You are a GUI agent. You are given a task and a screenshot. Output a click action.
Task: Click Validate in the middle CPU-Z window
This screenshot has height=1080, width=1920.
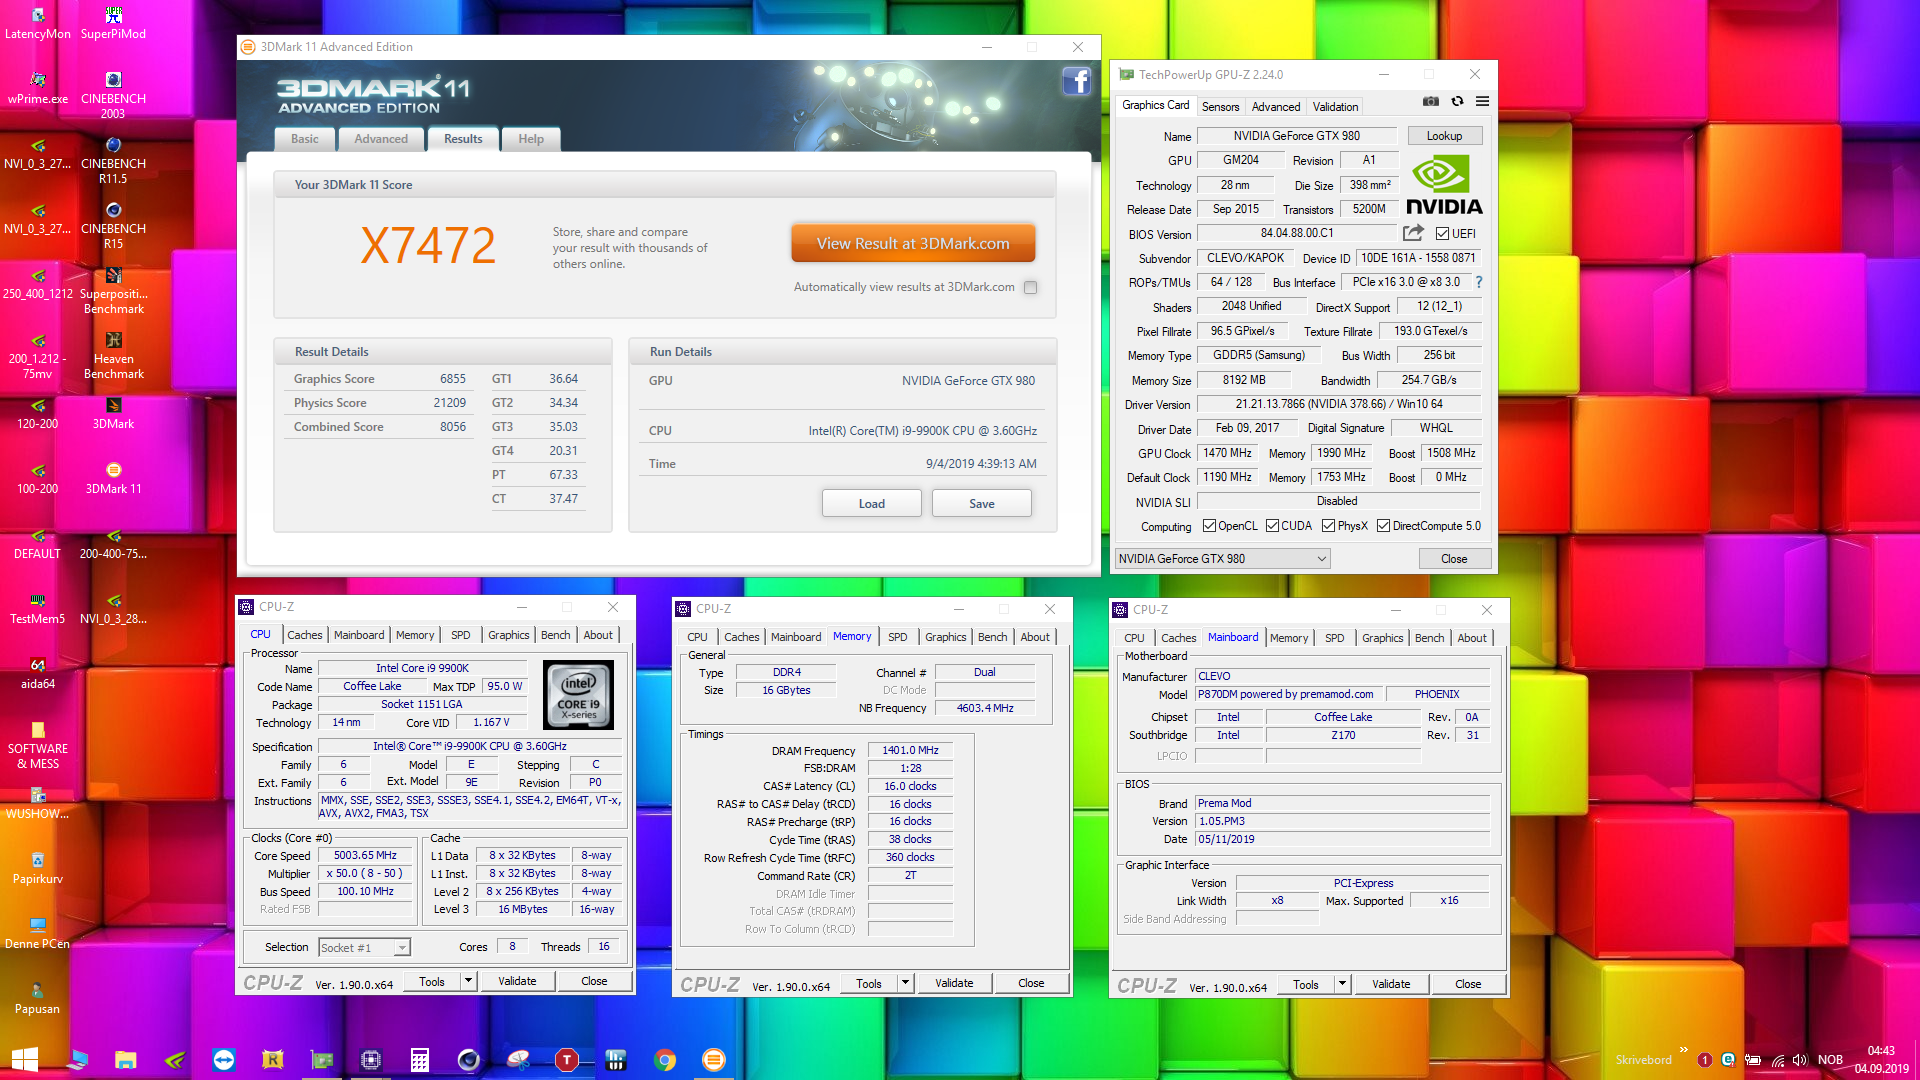pyautogui.click(x=954, y=984)
